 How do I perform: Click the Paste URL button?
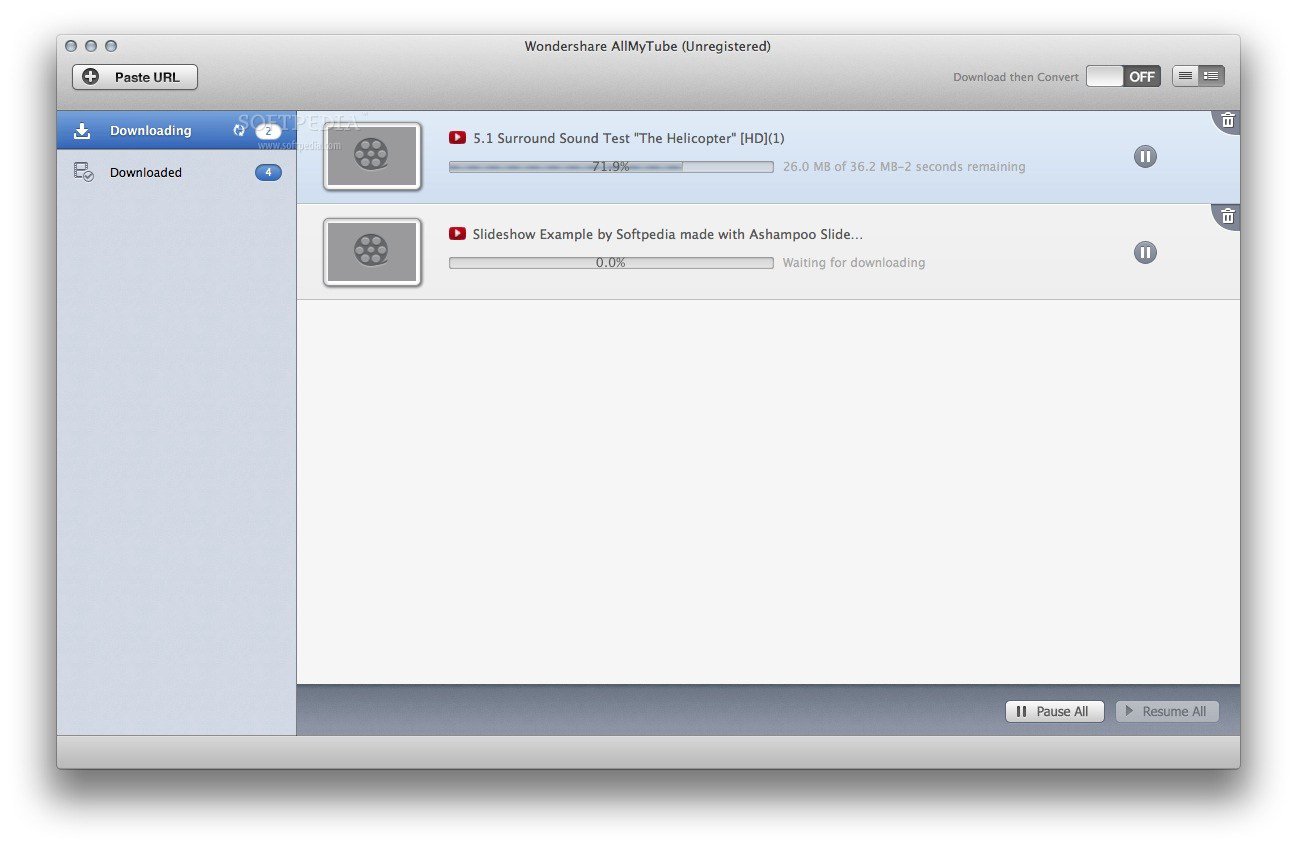point(134,77)
